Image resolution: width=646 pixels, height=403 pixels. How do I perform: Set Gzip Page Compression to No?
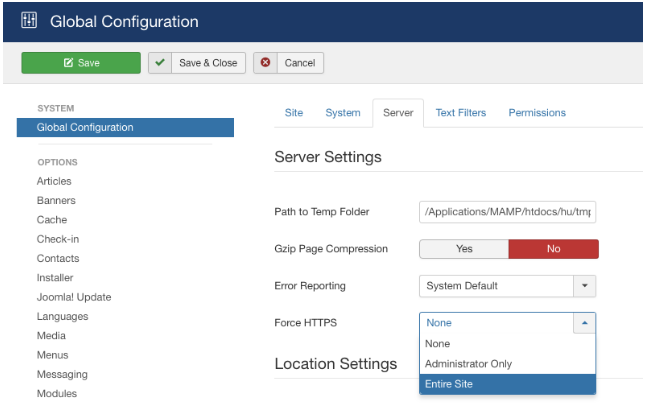[x=553, y=249]
